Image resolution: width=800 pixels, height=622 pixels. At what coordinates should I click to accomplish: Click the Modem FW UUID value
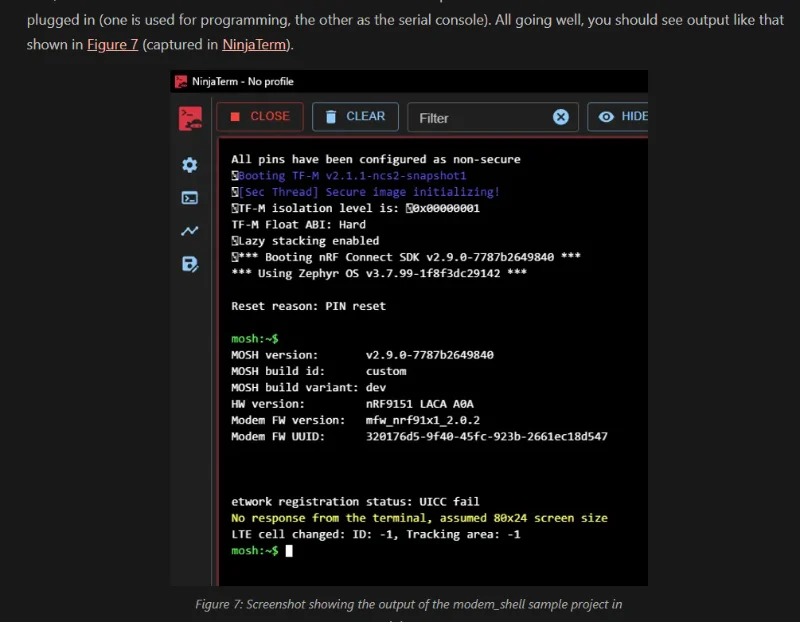pos(486,436)
